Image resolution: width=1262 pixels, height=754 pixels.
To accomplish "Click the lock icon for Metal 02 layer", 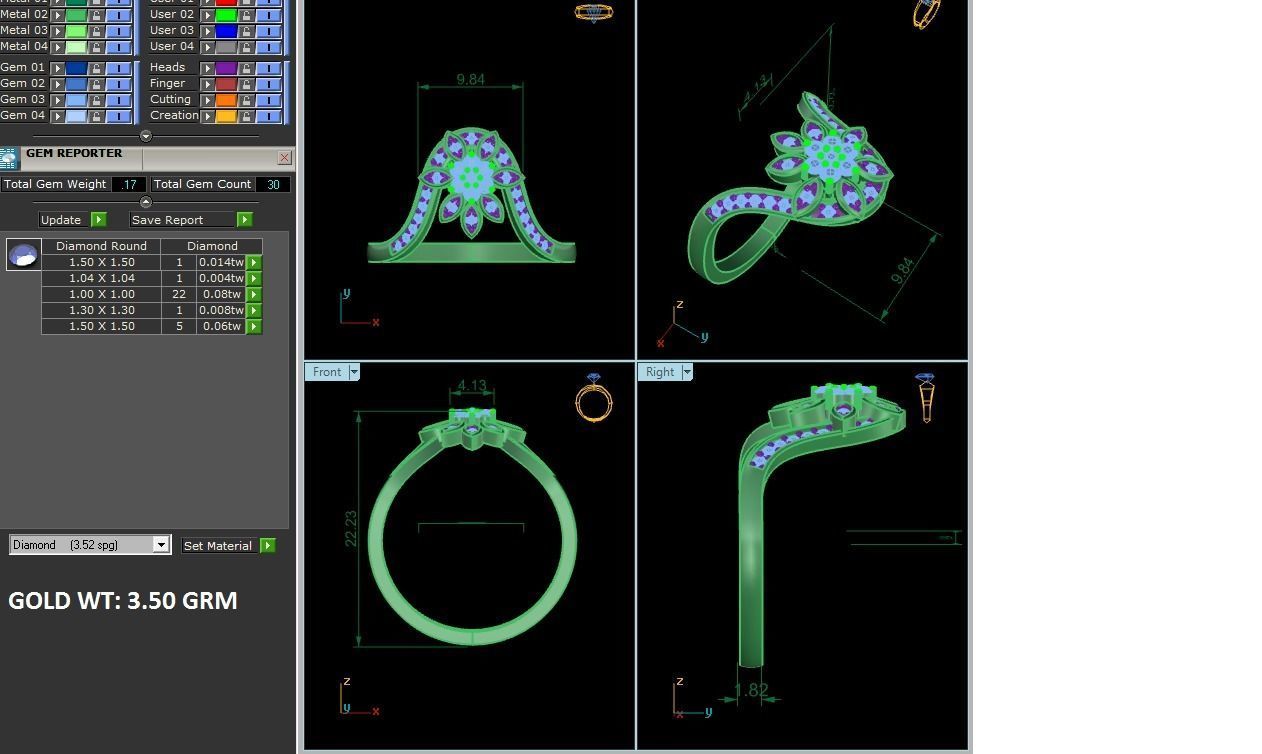I will pos(96,15).
